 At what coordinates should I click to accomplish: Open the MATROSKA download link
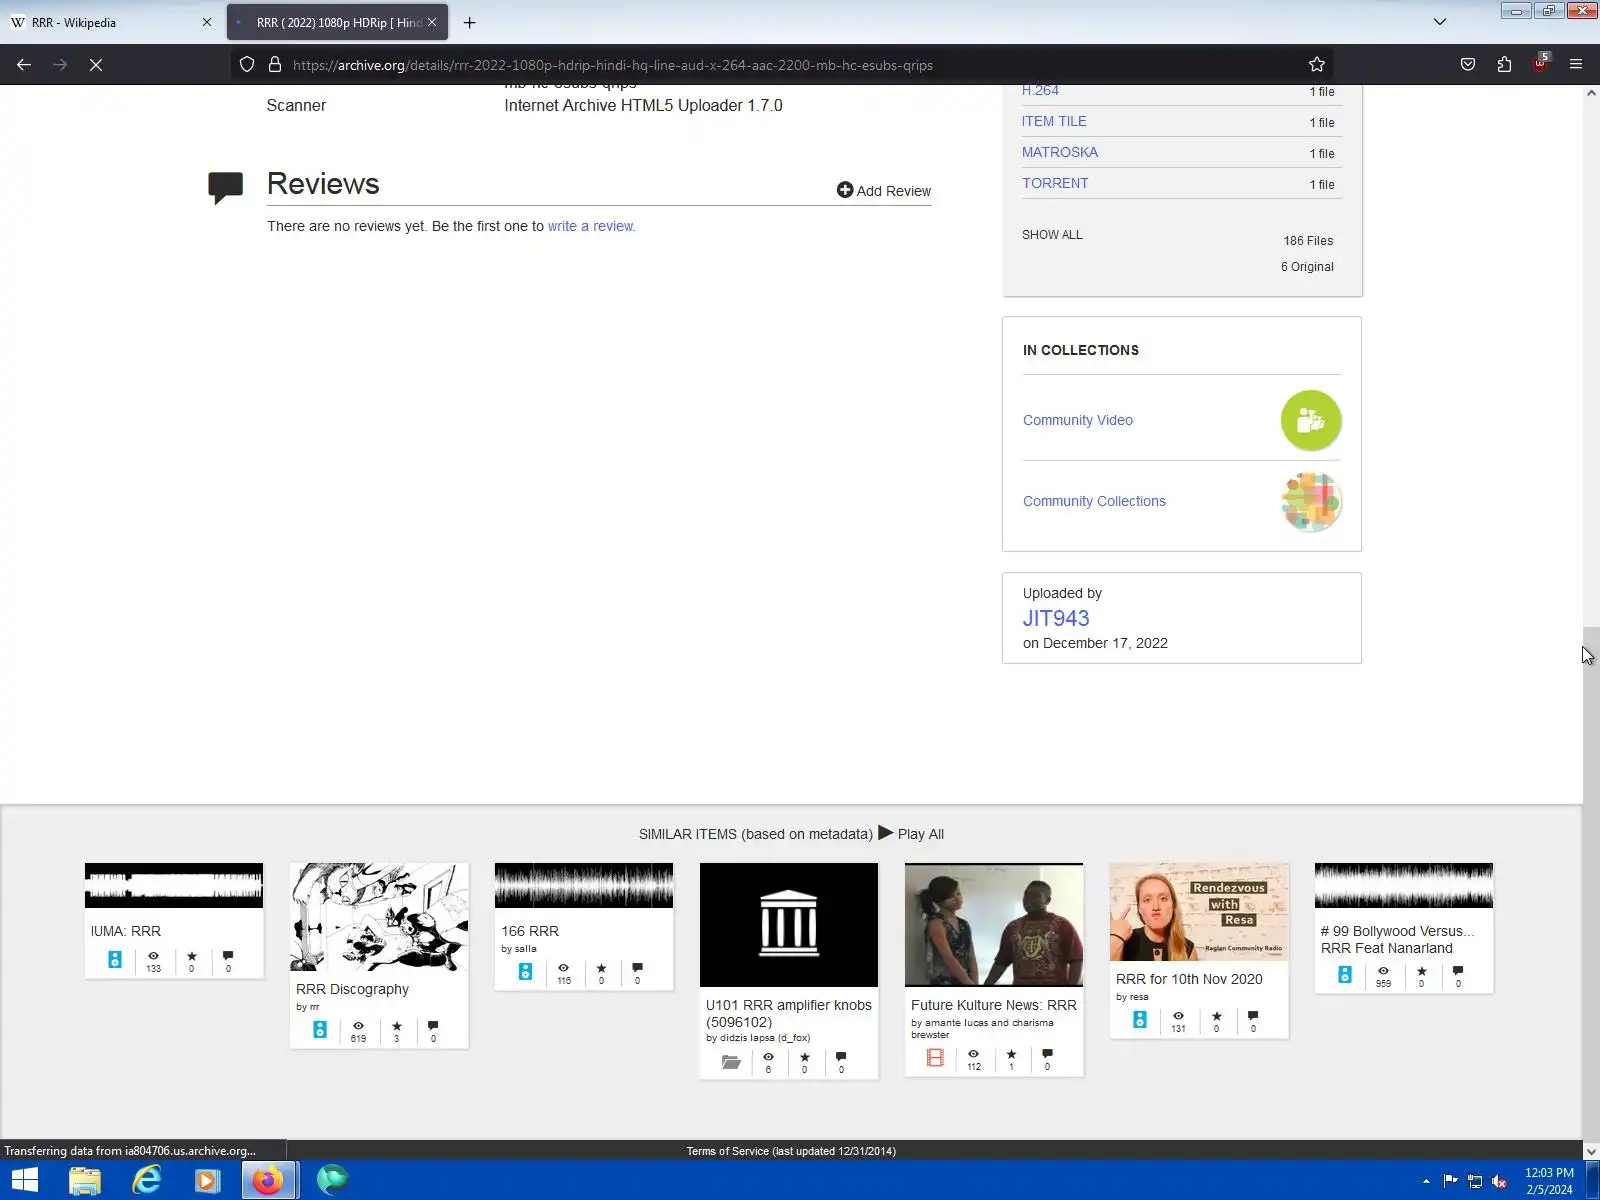click(x=1060, y=152)
